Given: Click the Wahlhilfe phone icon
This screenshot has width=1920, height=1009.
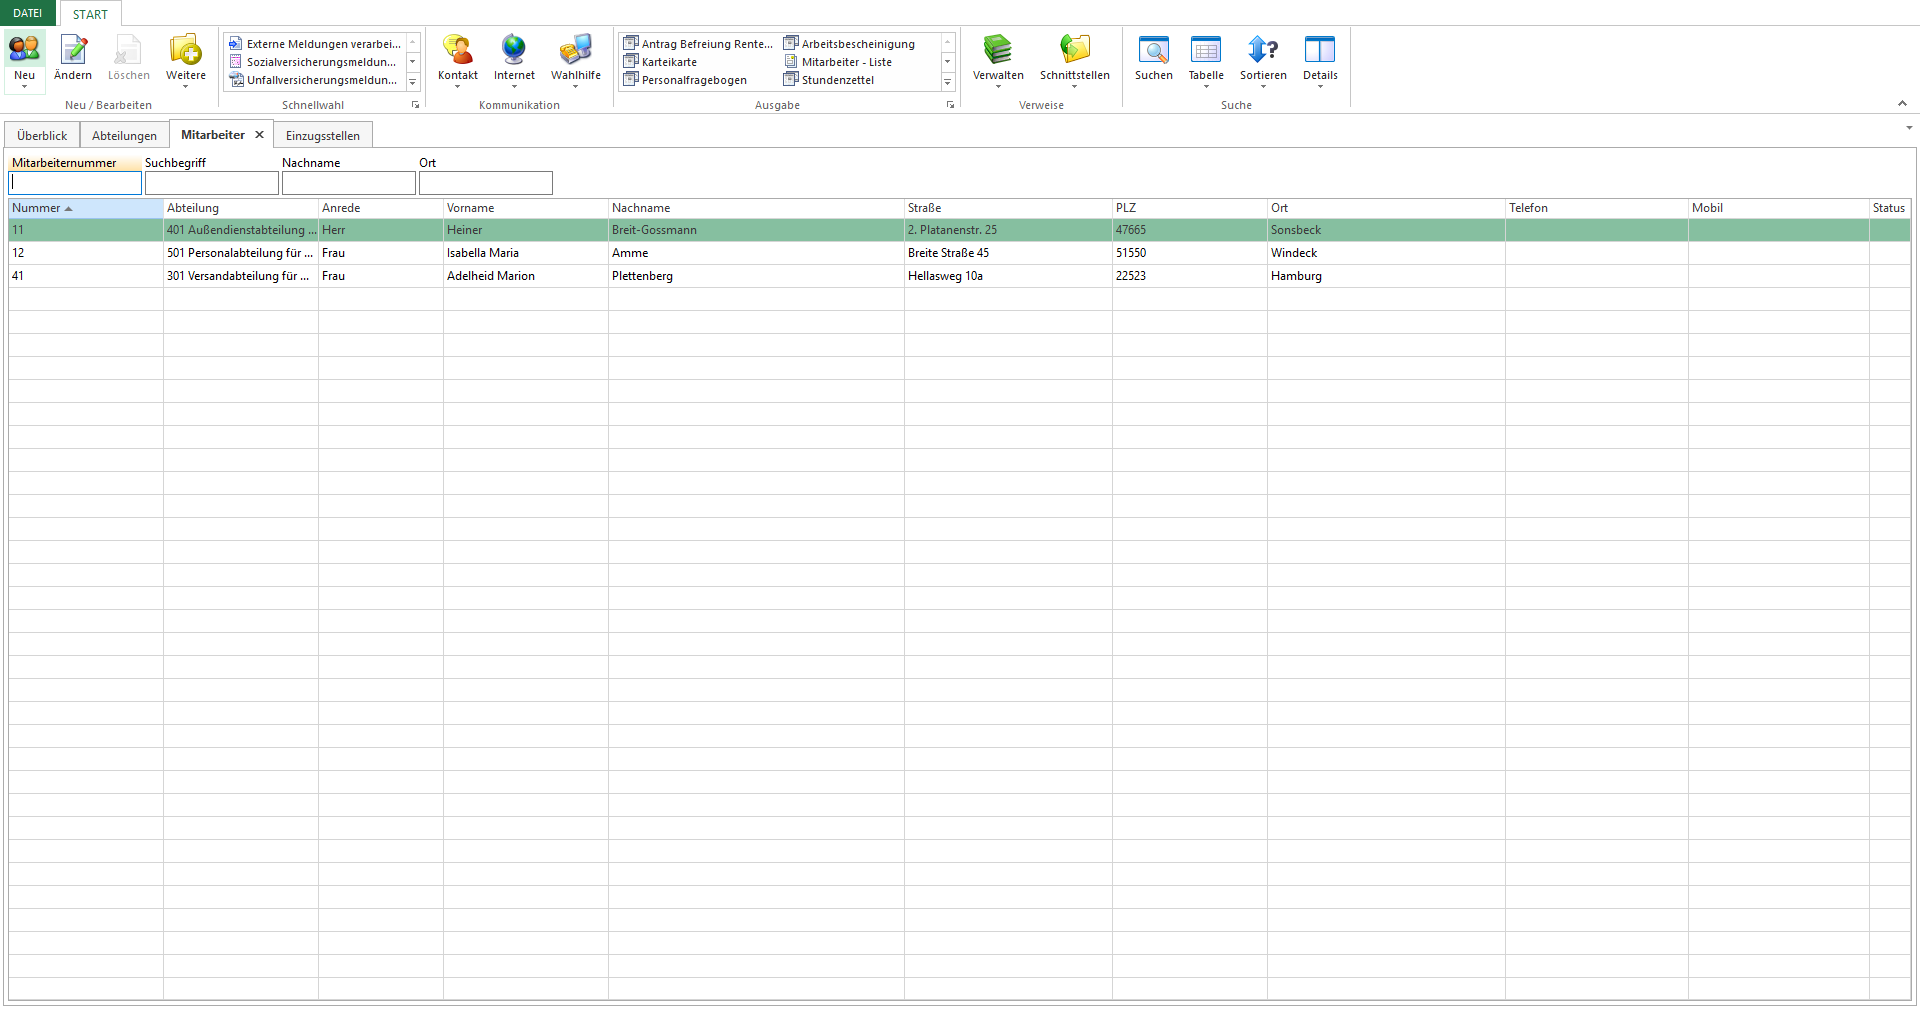Looking at the screenshot, I should pos(576,49).
